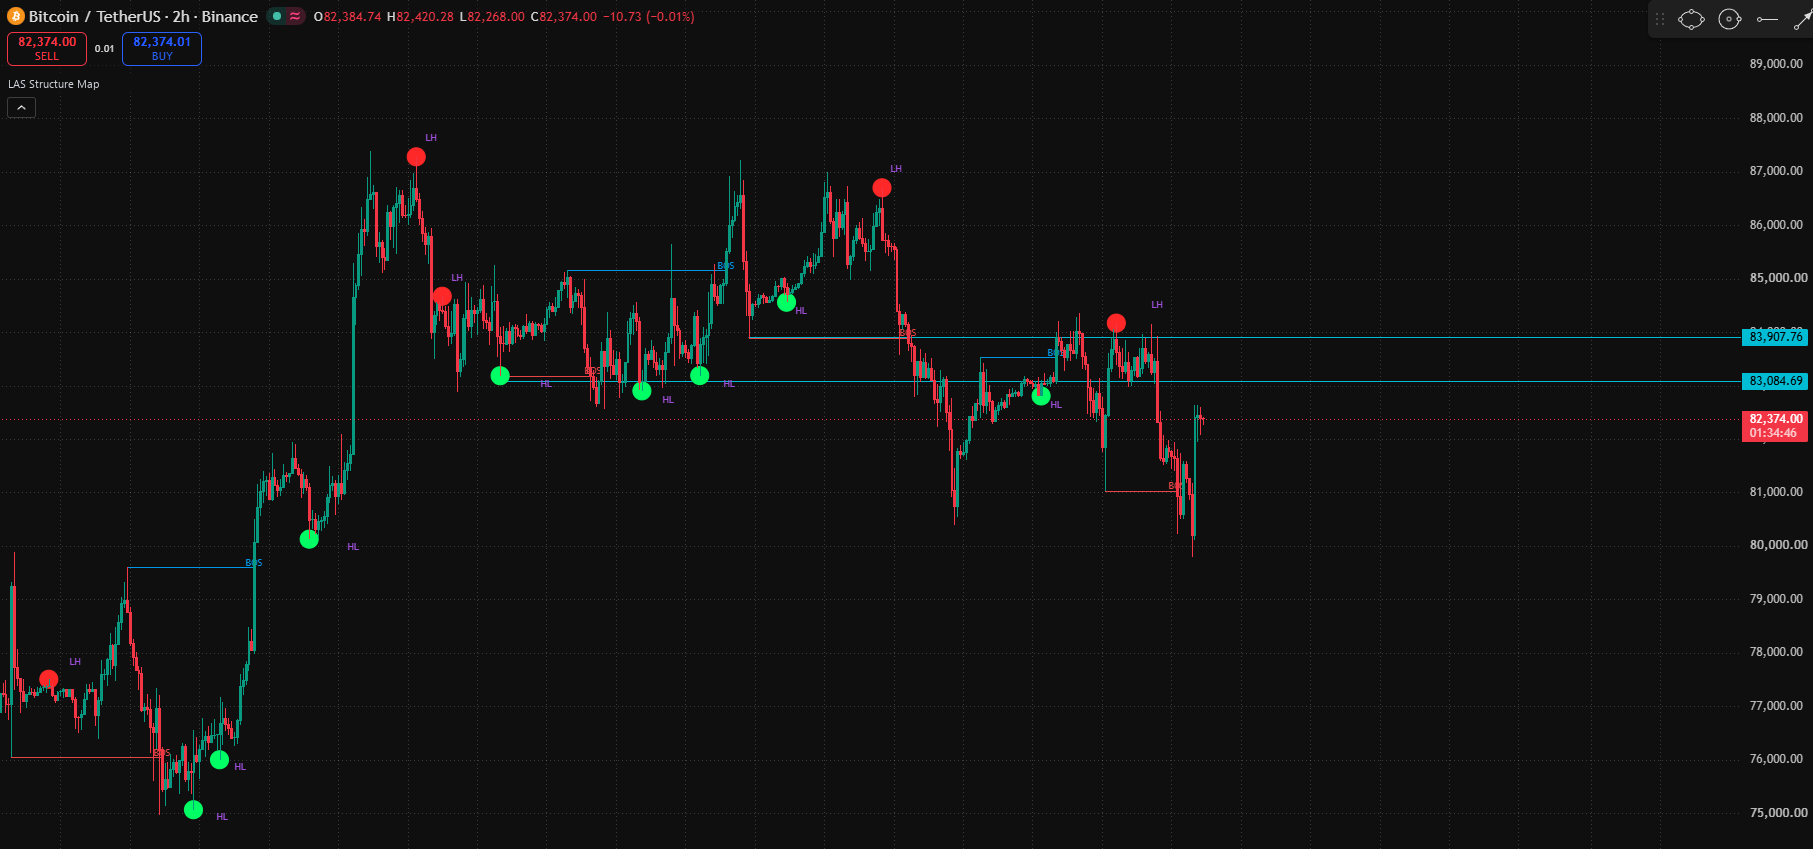Image resolution: width=1813 pixels, height=849 pixels.
Task: Click the orange Bitcoin symbol logo
Action: tap(16, 16)
